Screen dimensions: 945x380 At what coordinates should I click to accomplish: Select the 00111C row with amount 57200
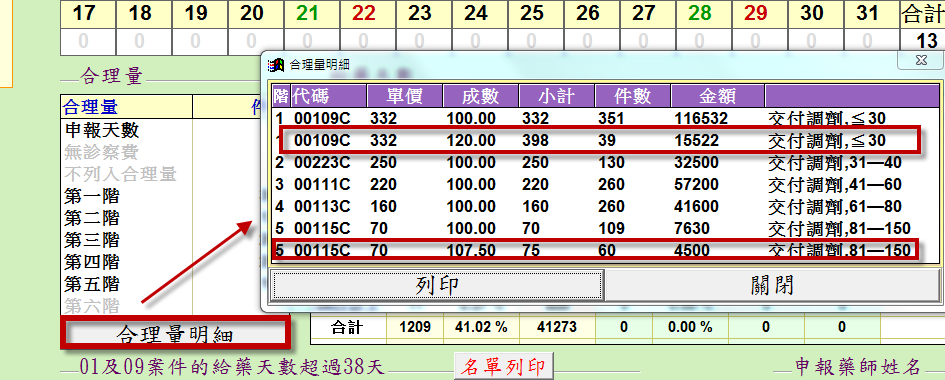605,184
